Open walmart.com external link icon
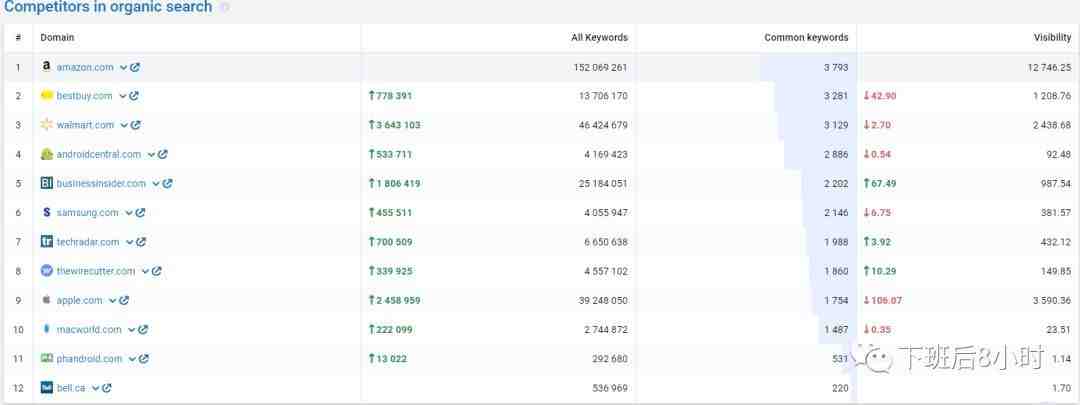 tap(136, 125)
